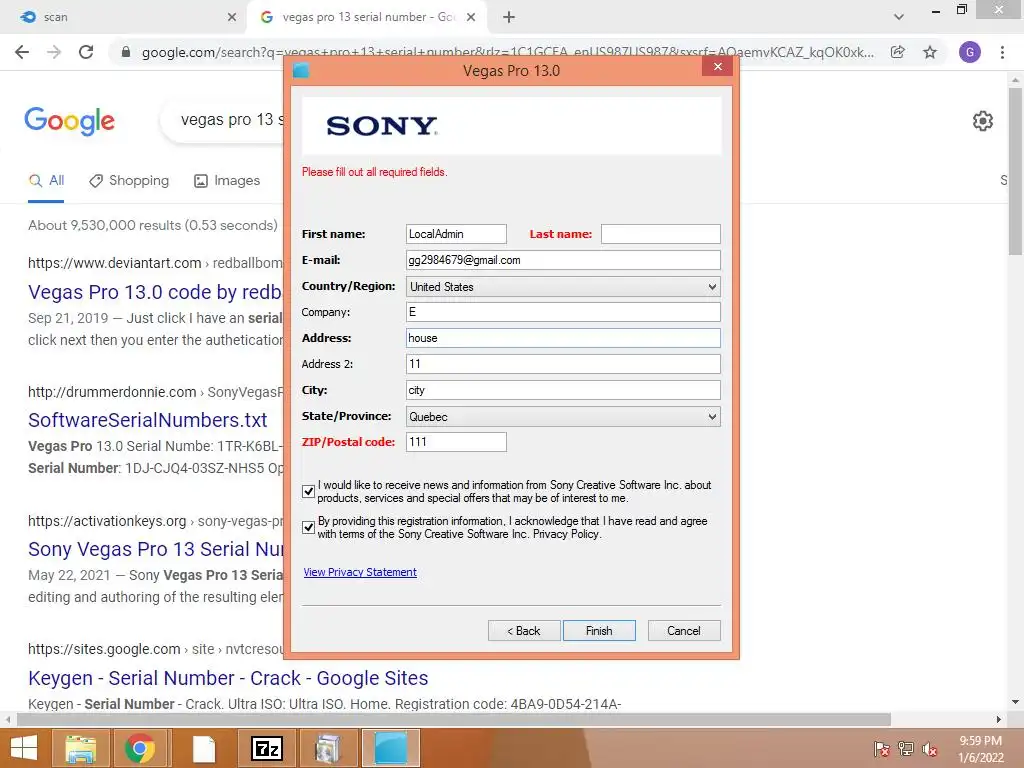The width and height of the screenshot is (1024, 768).
Task: Open the Country/Region dropdown
Action: coord(563,287)
